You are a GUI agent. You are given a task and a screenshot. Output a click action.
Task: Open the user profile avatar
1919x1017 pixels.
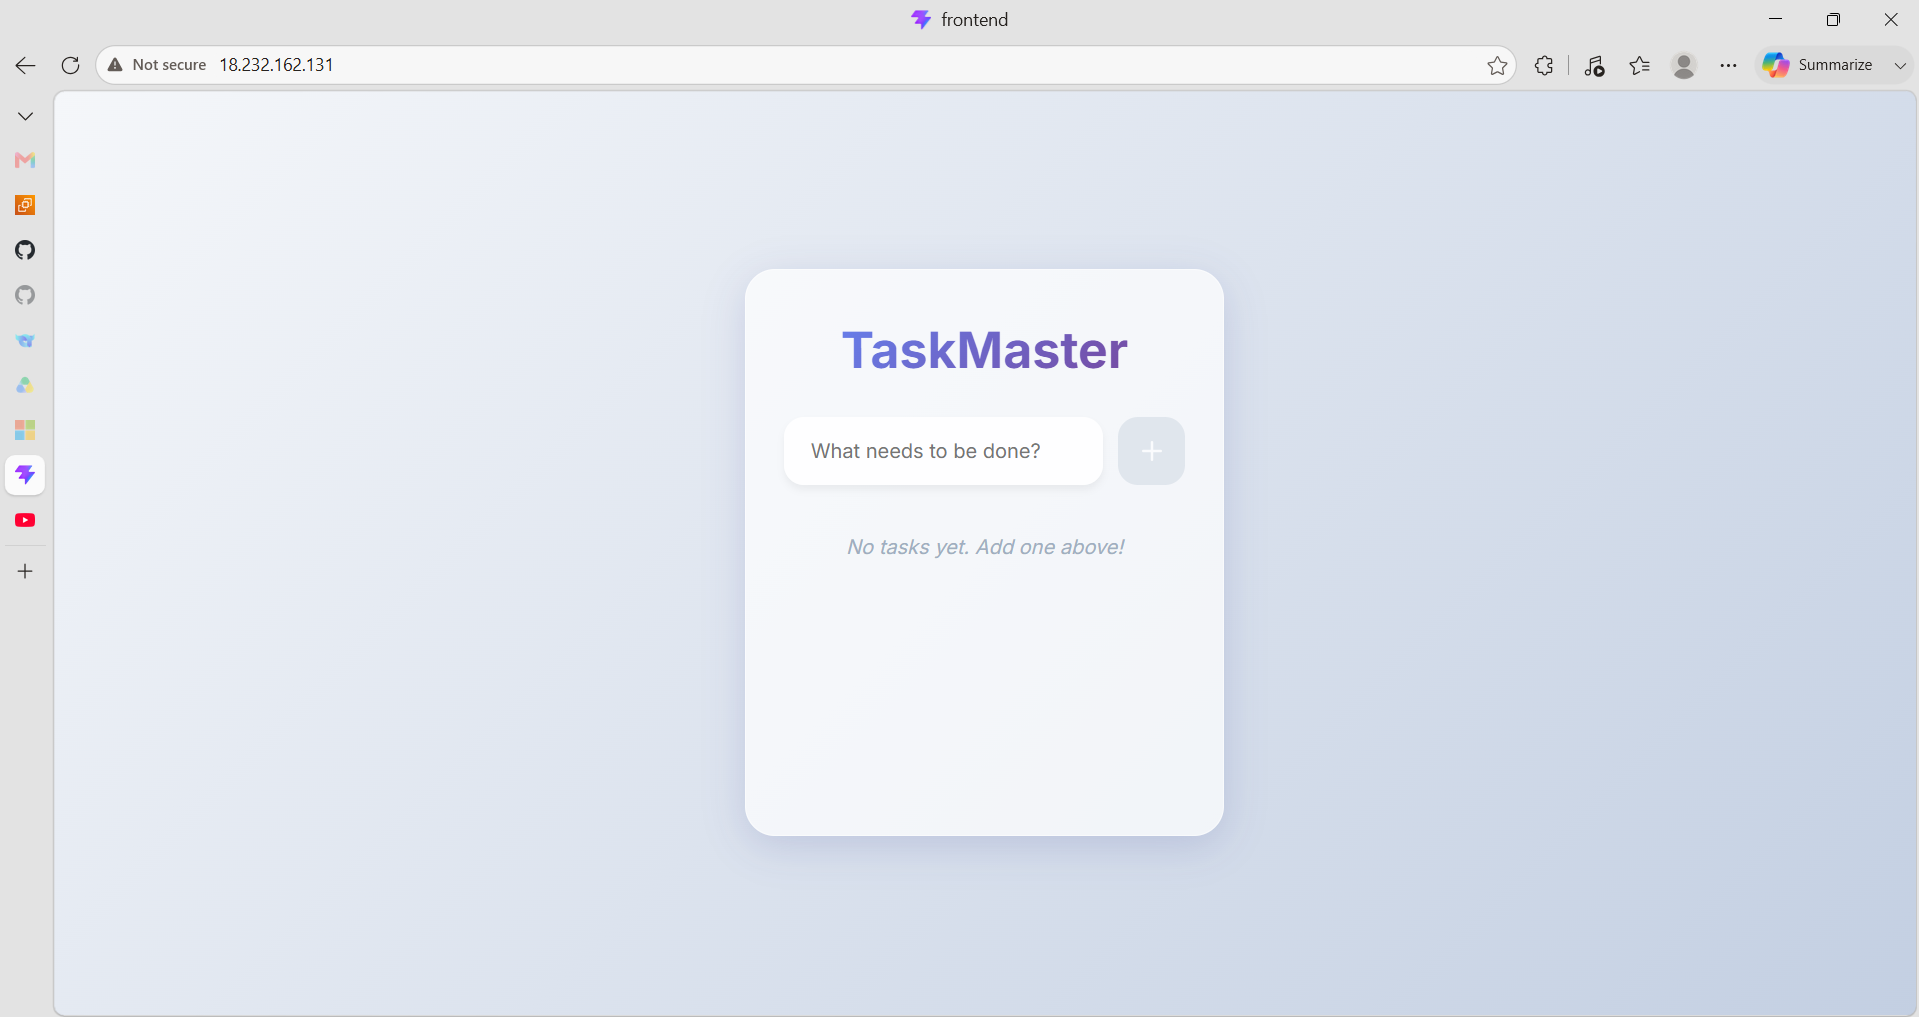click(1684, 65)
